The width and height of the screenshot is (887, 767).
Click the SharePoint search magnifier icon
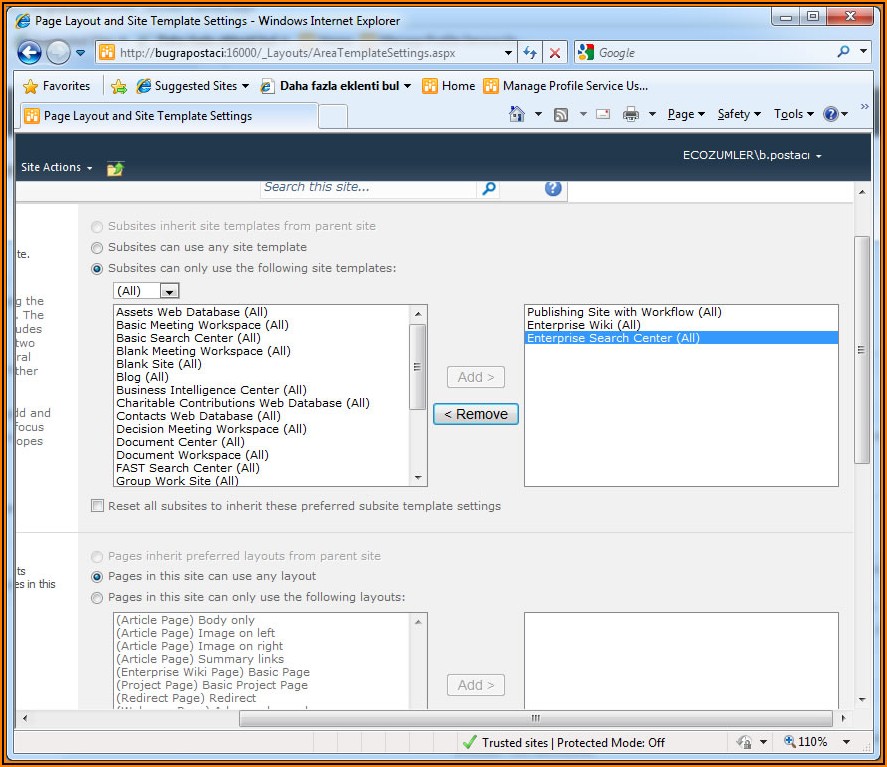click(x=489, y=188)
